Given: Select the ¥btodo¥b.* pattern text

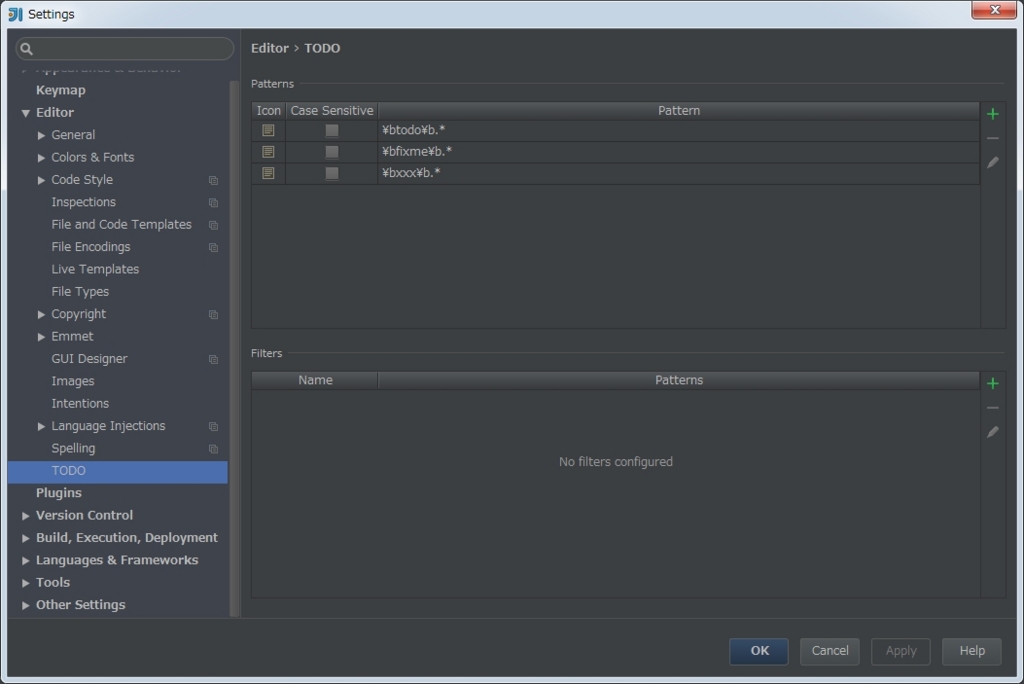Looking at the screenshot, I should tap(413, 130).
